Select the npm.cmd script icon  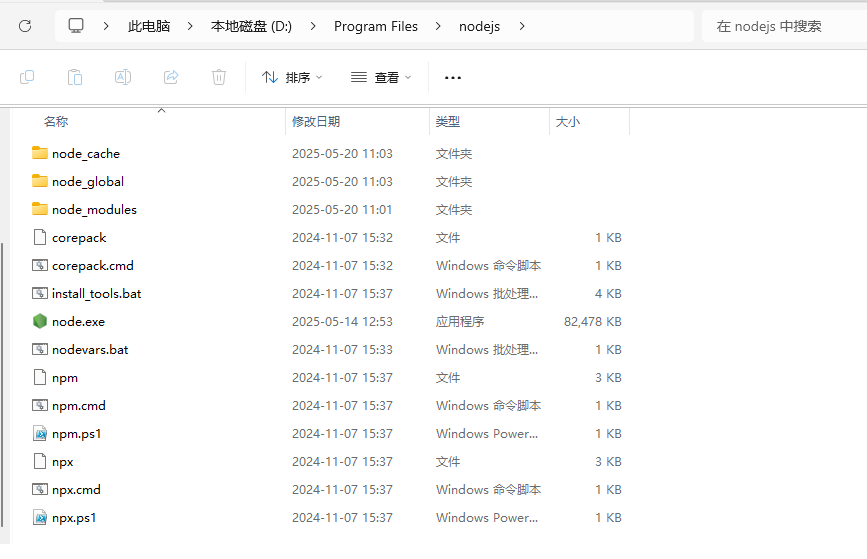tap(40, 405)
